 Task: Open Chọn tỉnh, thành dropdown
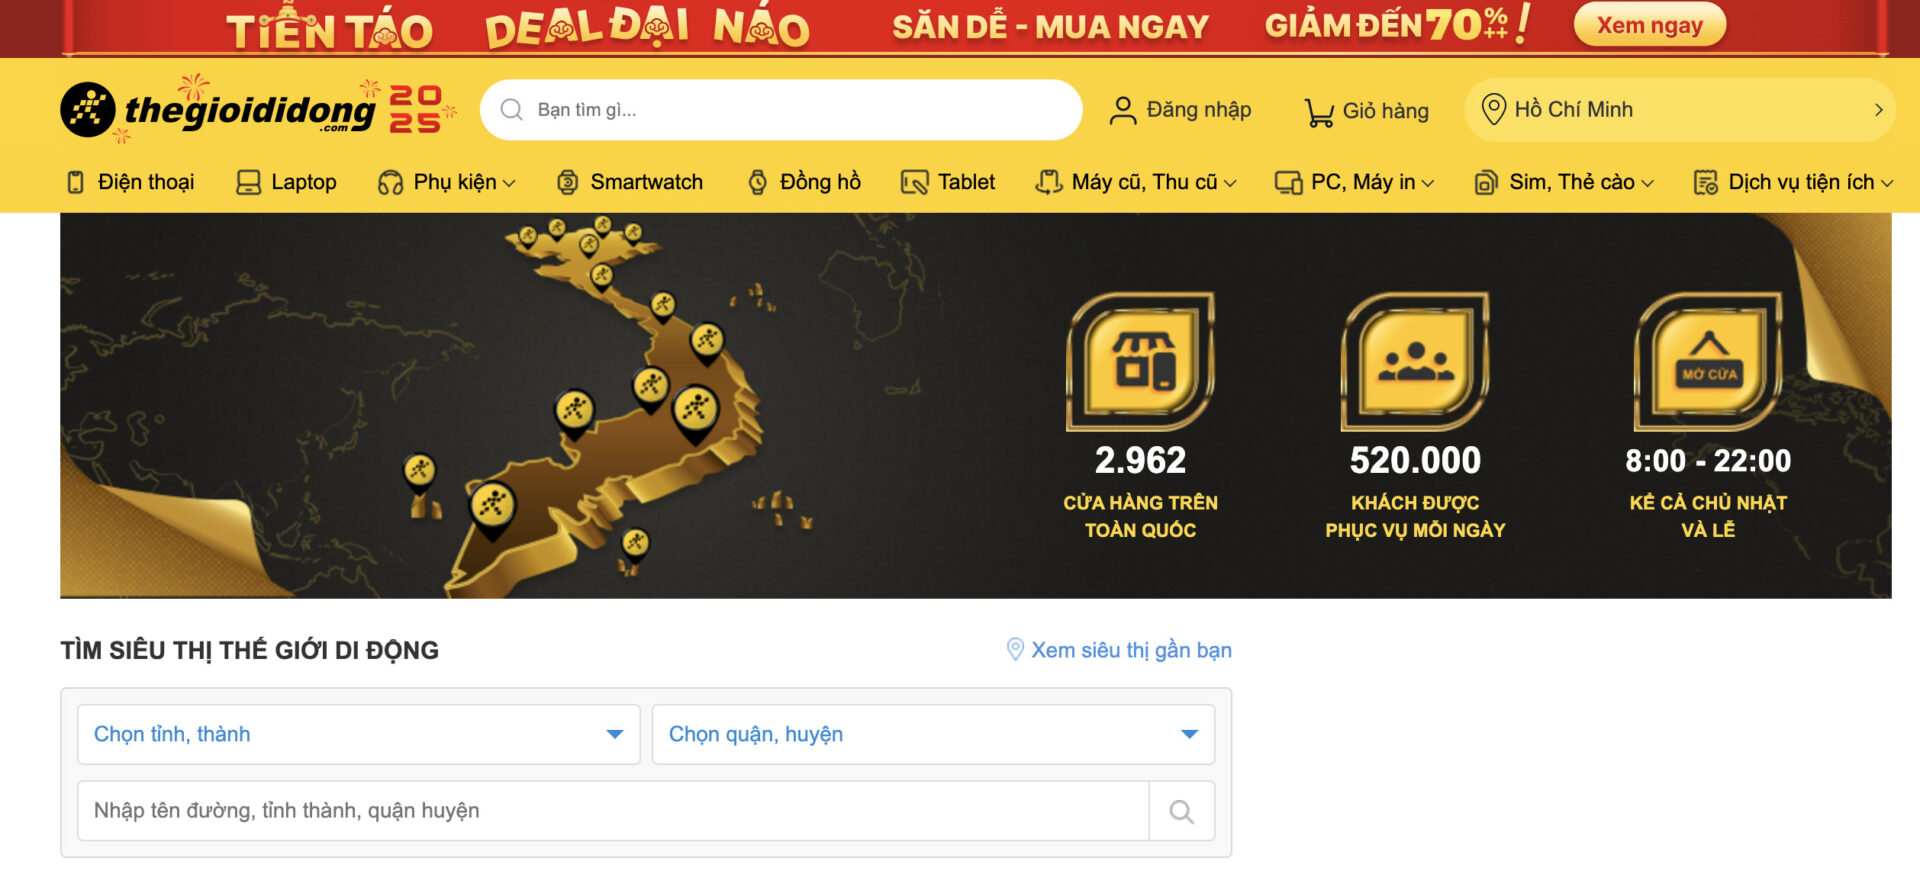359,734
